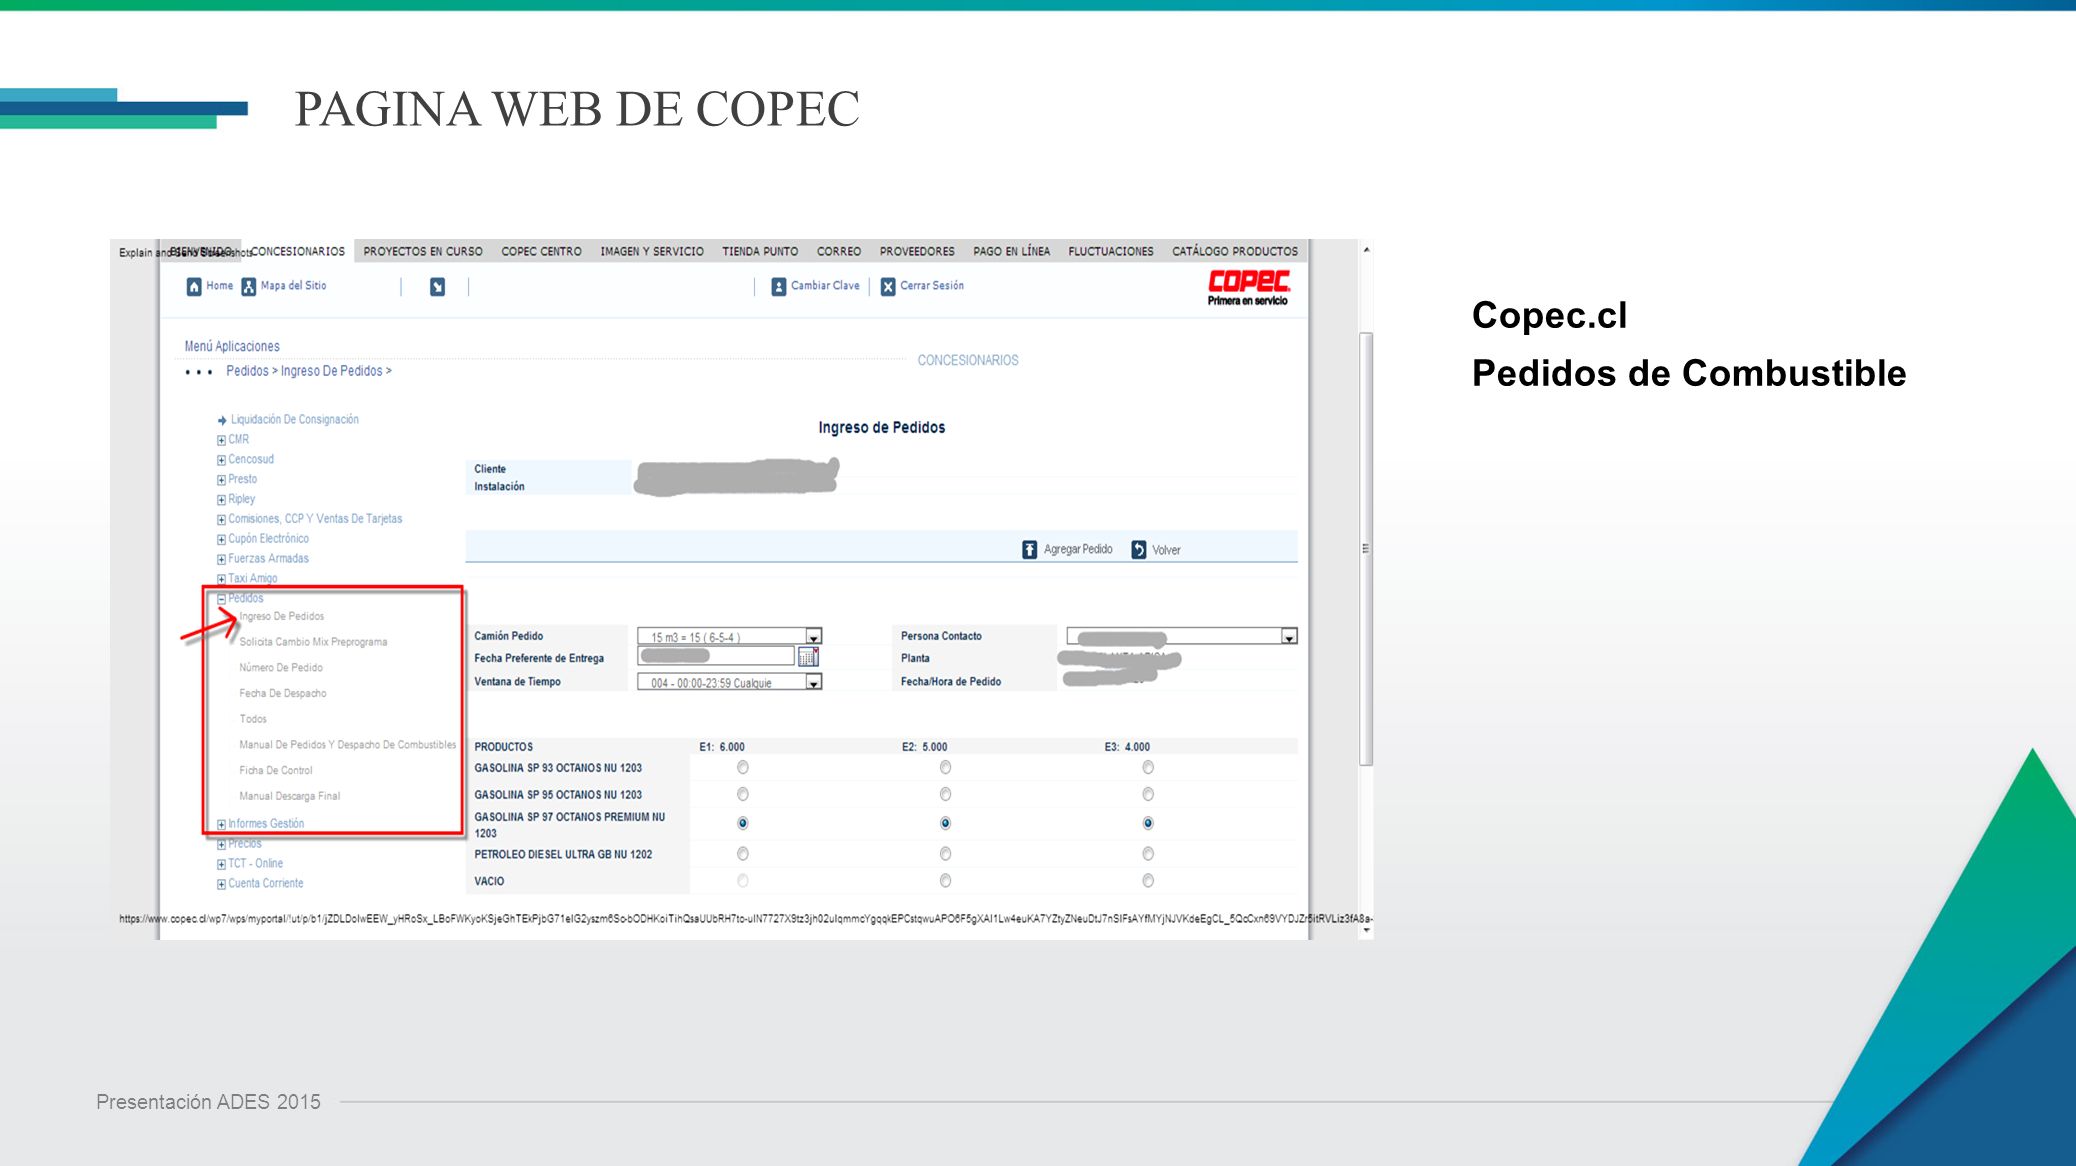The height and width of the screenshot is (1166, 2076).
Task: Click Solicita Cambio Mix Preprograma link
Action: point(313,642)
